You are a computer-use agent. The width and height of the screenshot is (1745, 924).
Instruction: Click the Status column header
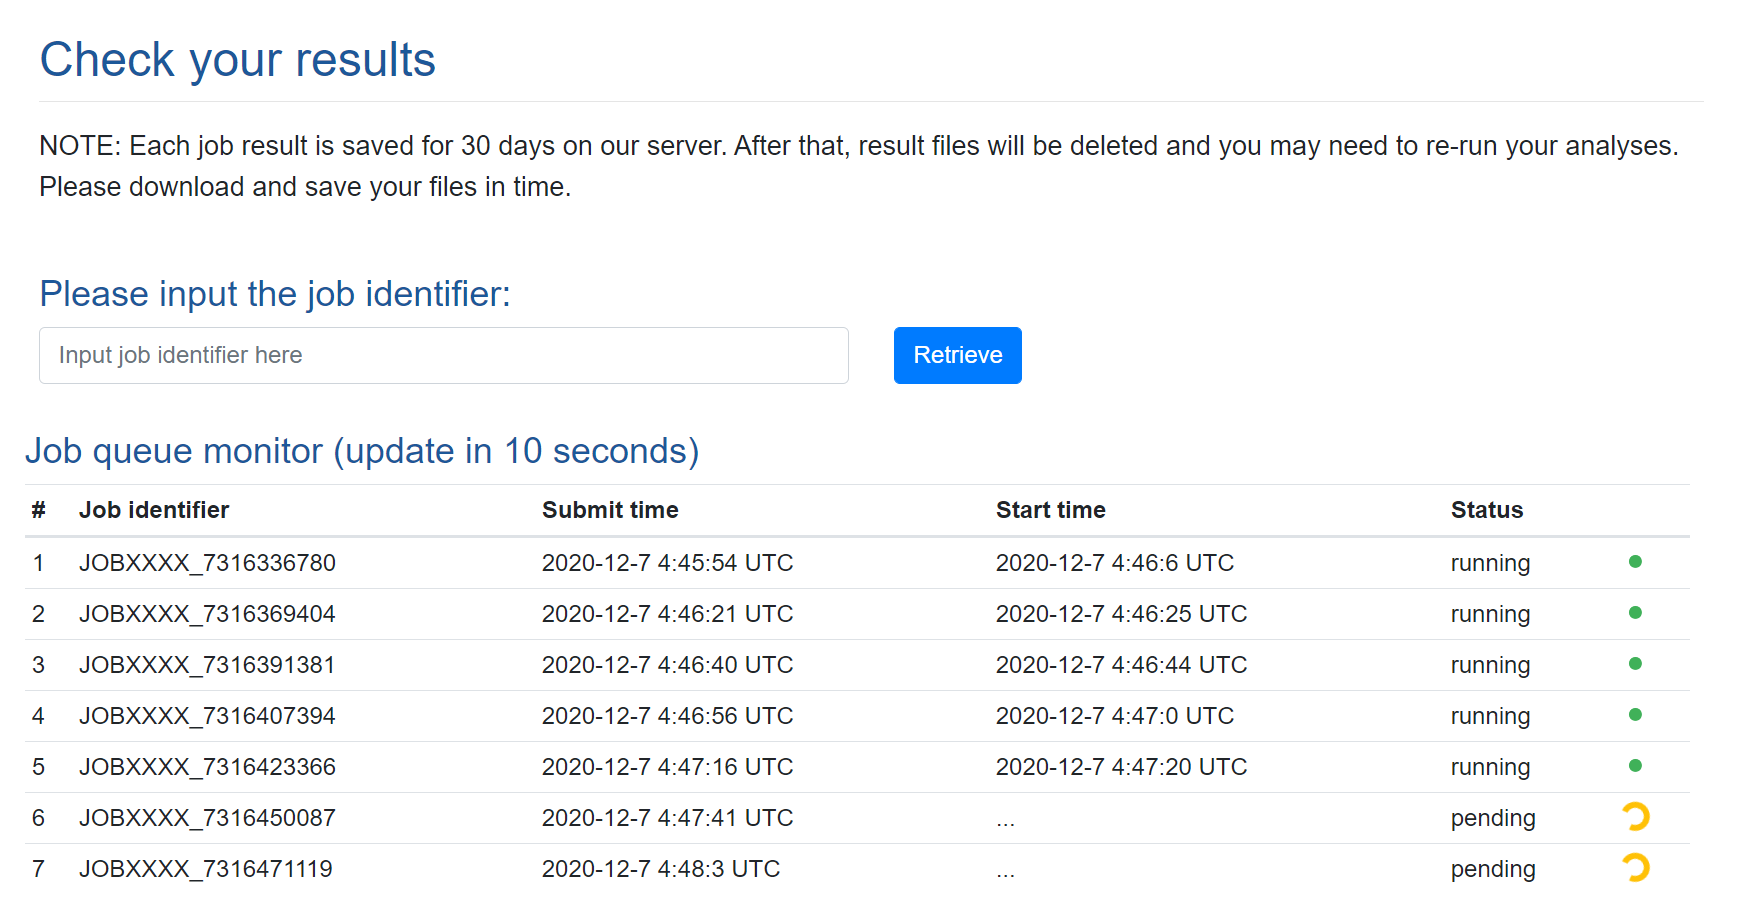[x=1486, y=510]
